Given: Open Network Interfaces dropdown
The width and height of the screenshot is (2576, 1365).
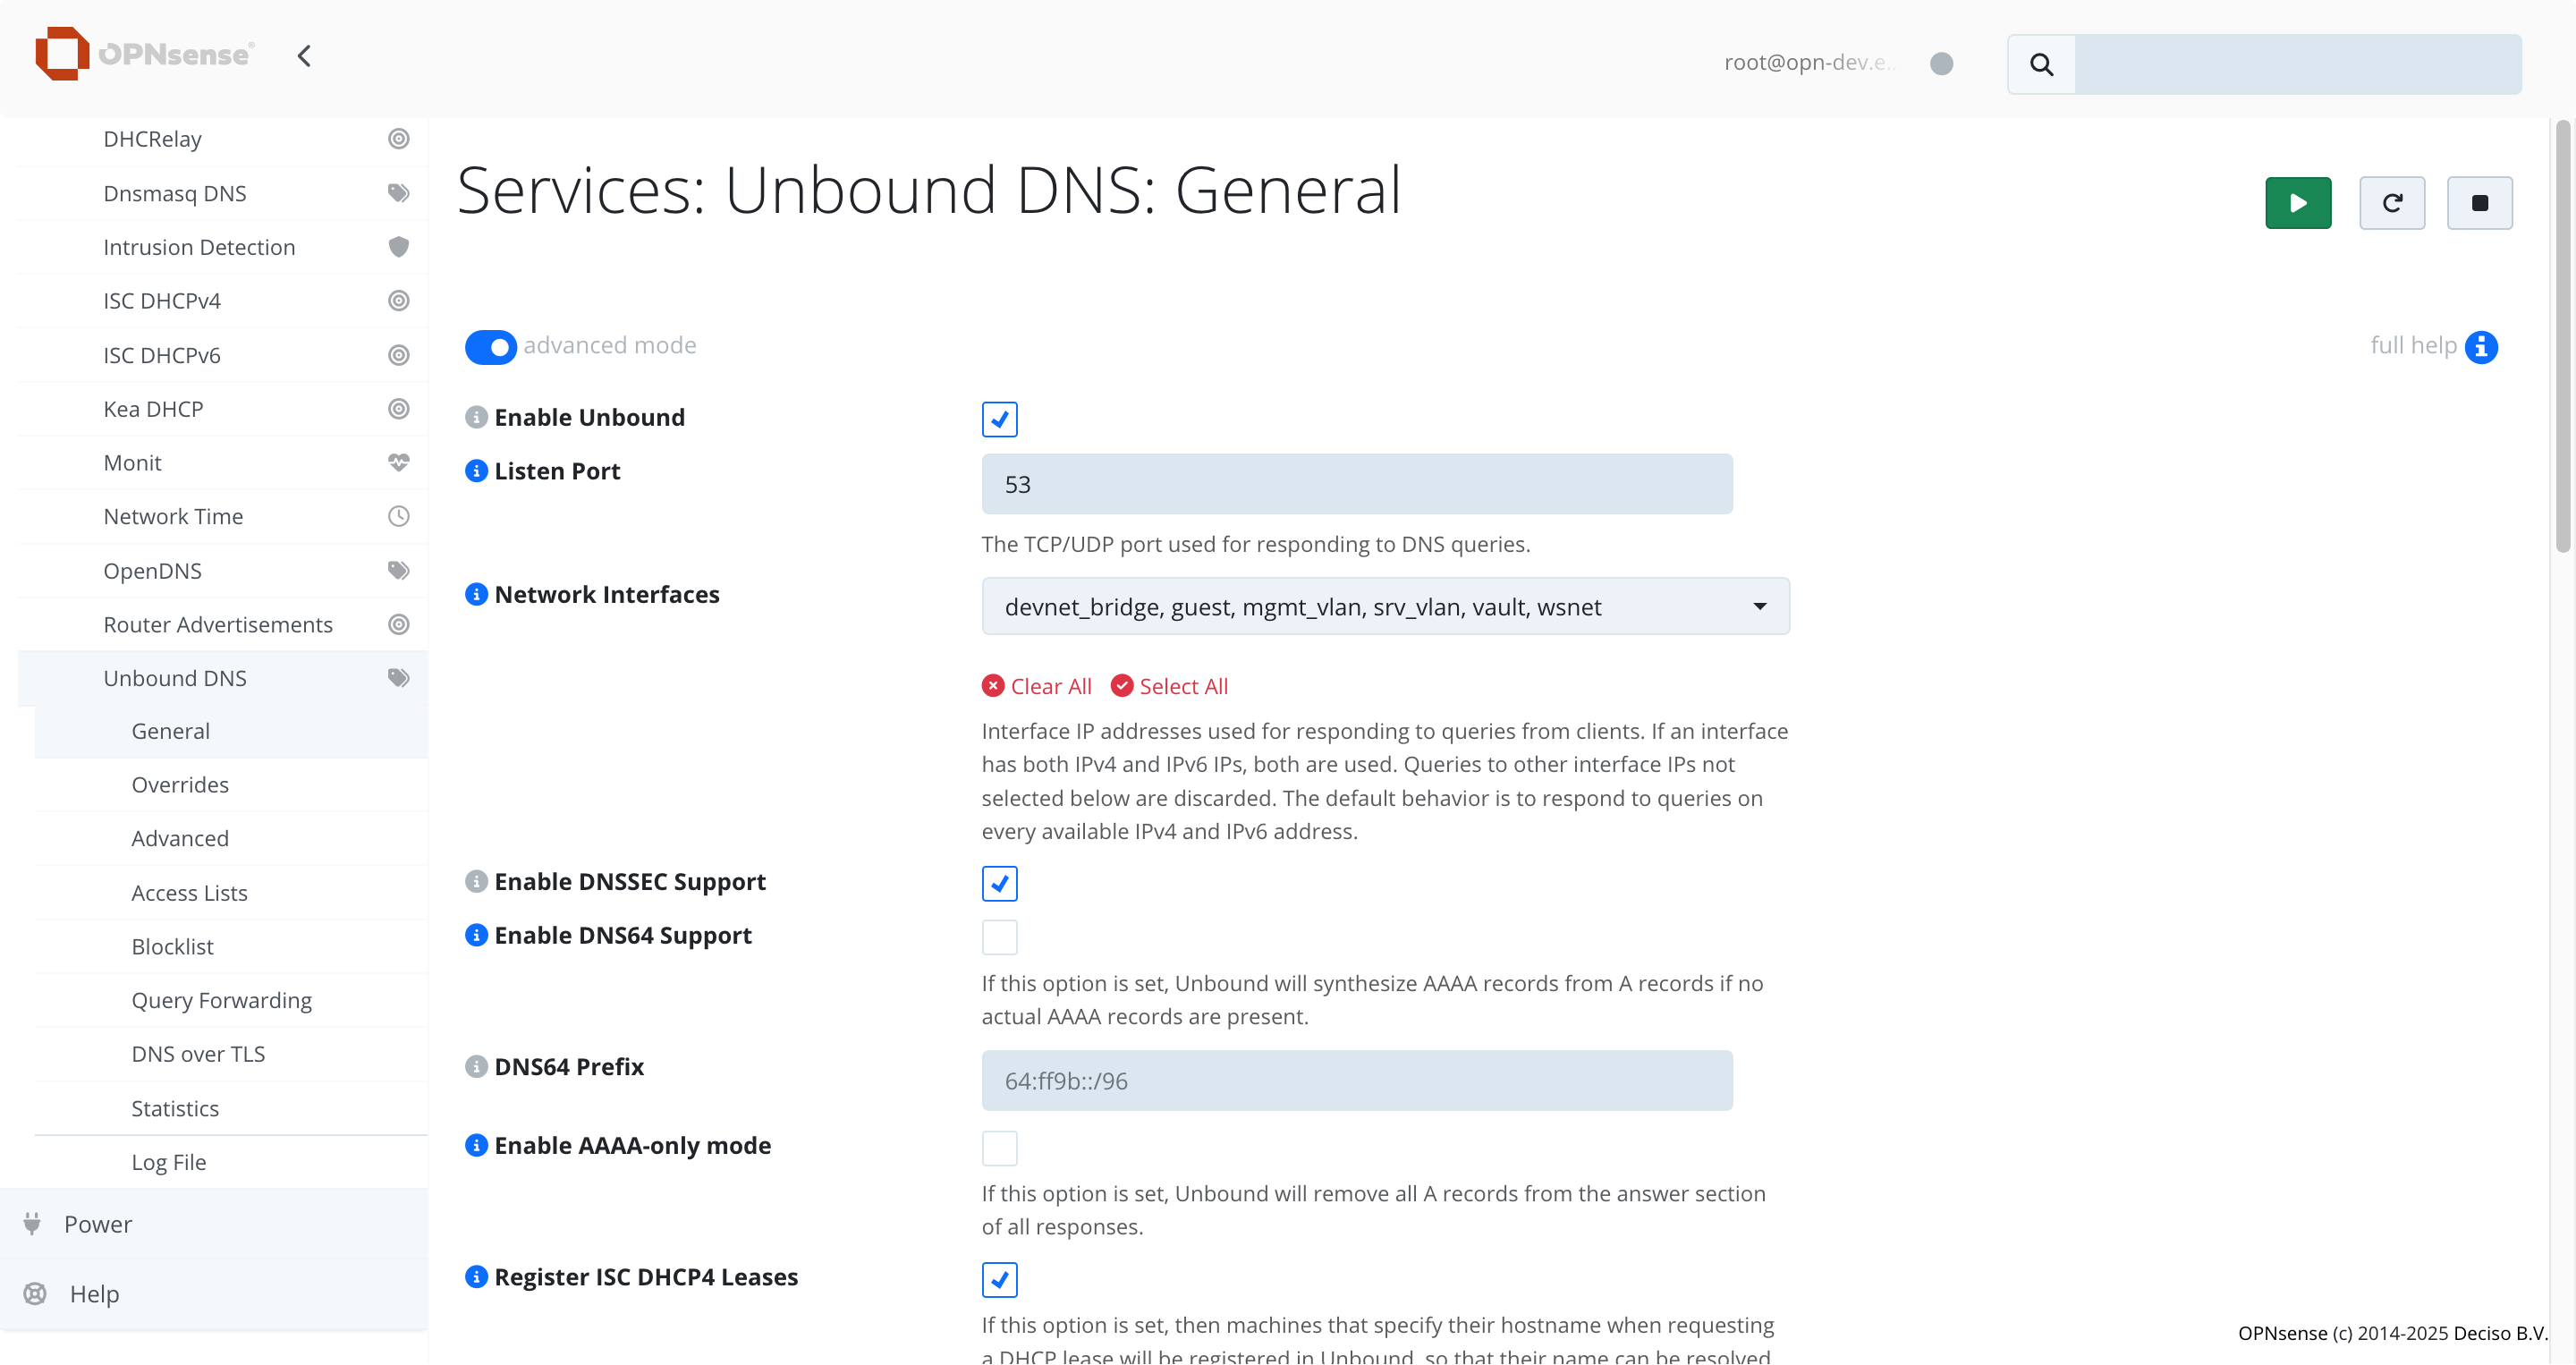Looking at the screenshot, I should coord(1385,607).
